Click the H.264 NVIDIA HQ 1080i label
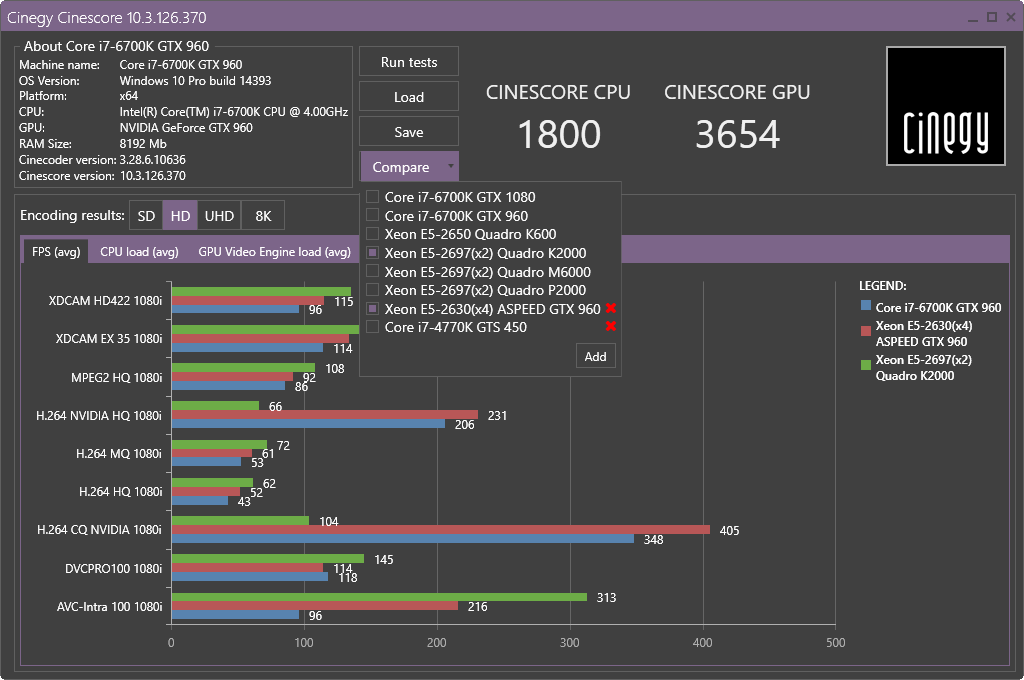The image size is (1024, 680). pyautogui.click(x=99, y=415)
